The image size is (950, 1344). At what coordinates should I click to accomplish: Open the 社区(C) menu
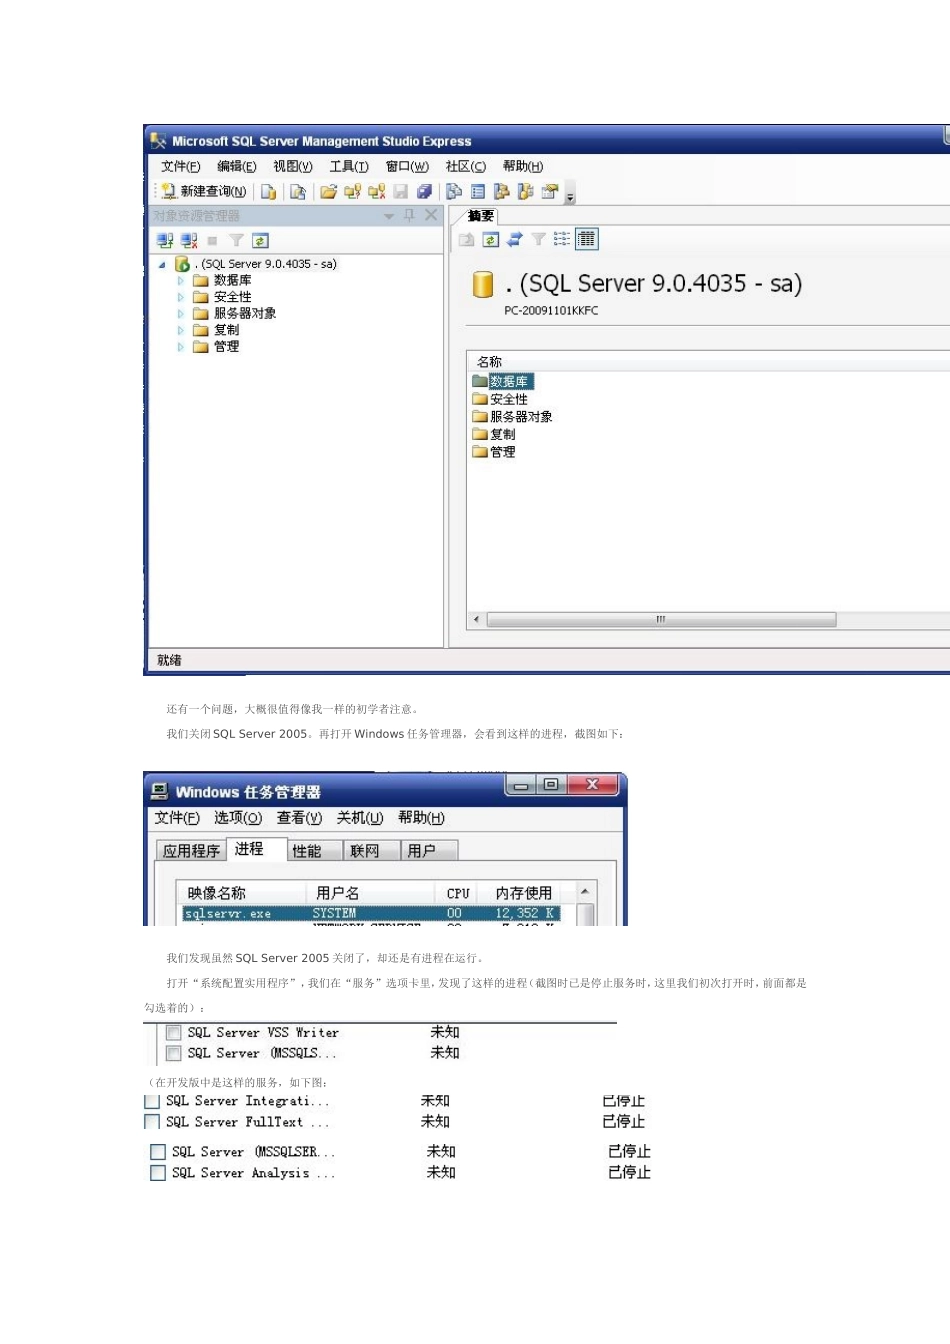(x=466, y=166)
